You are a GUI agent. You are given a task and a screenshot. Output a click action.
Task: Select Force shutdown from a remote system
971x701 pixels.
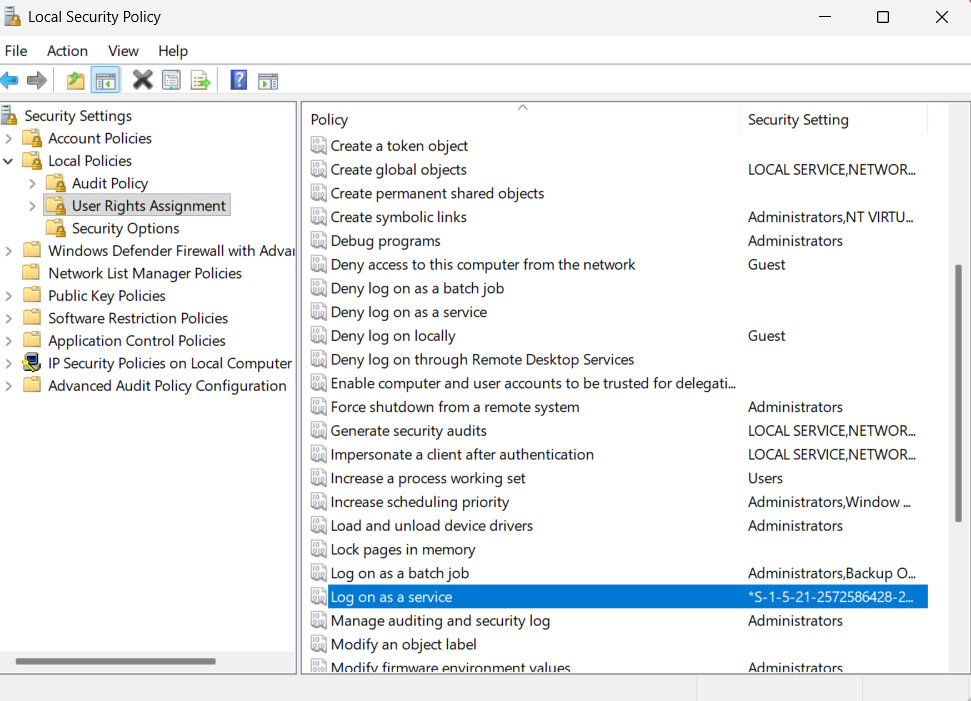[455, 407]
